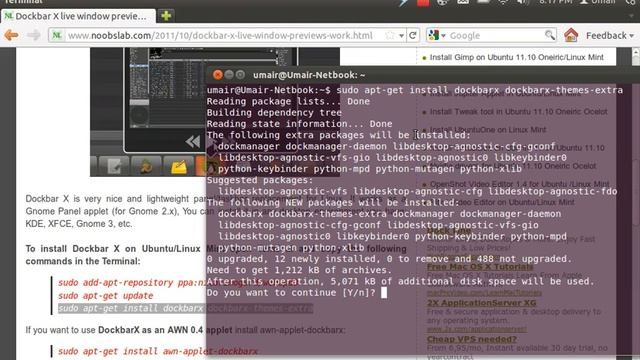Click the Do you want to continue prompt line

(291, 293)
